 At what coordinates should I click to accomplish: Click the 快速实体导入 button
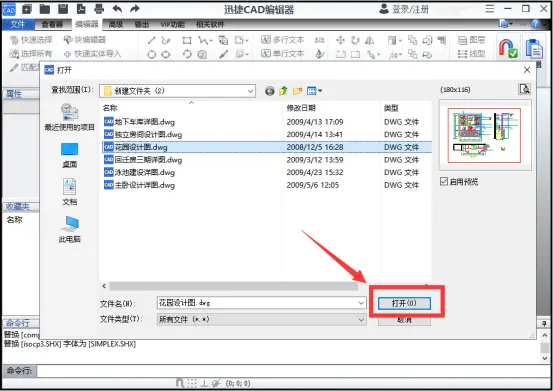(92, 54)
